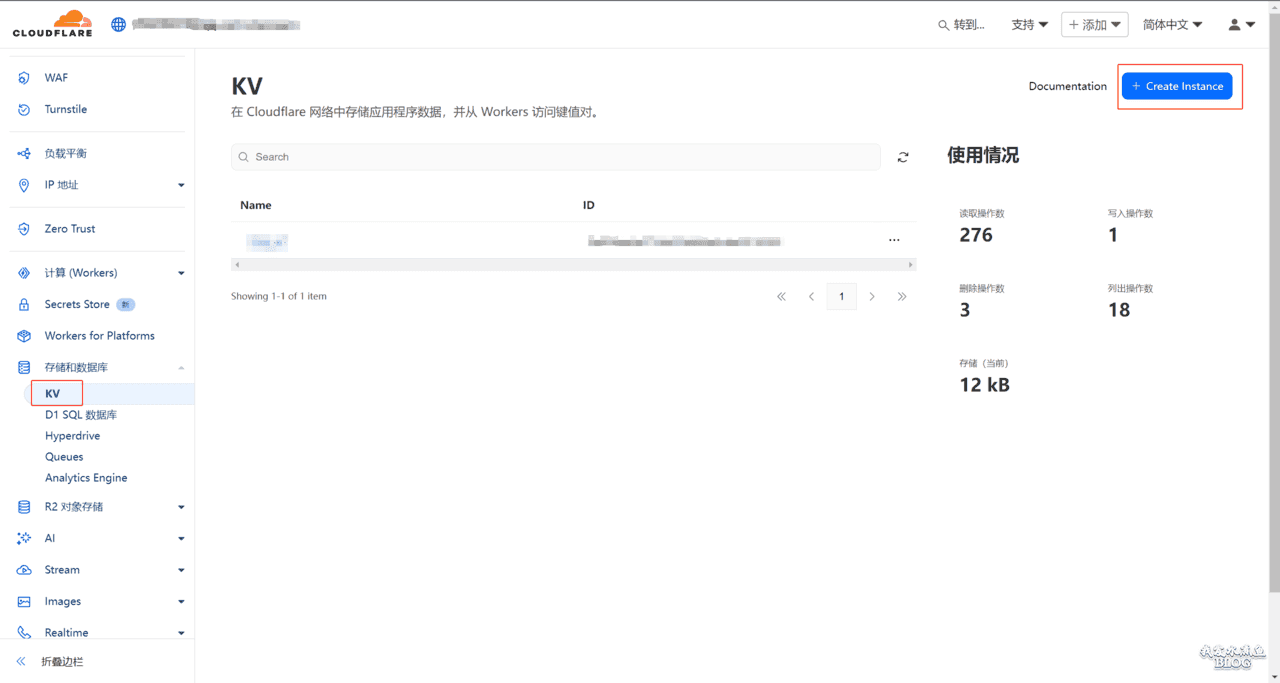Viewport: 1280px width, 683px height.
Task: Open the search magnifier 转到... button
Action: (961, 25)
